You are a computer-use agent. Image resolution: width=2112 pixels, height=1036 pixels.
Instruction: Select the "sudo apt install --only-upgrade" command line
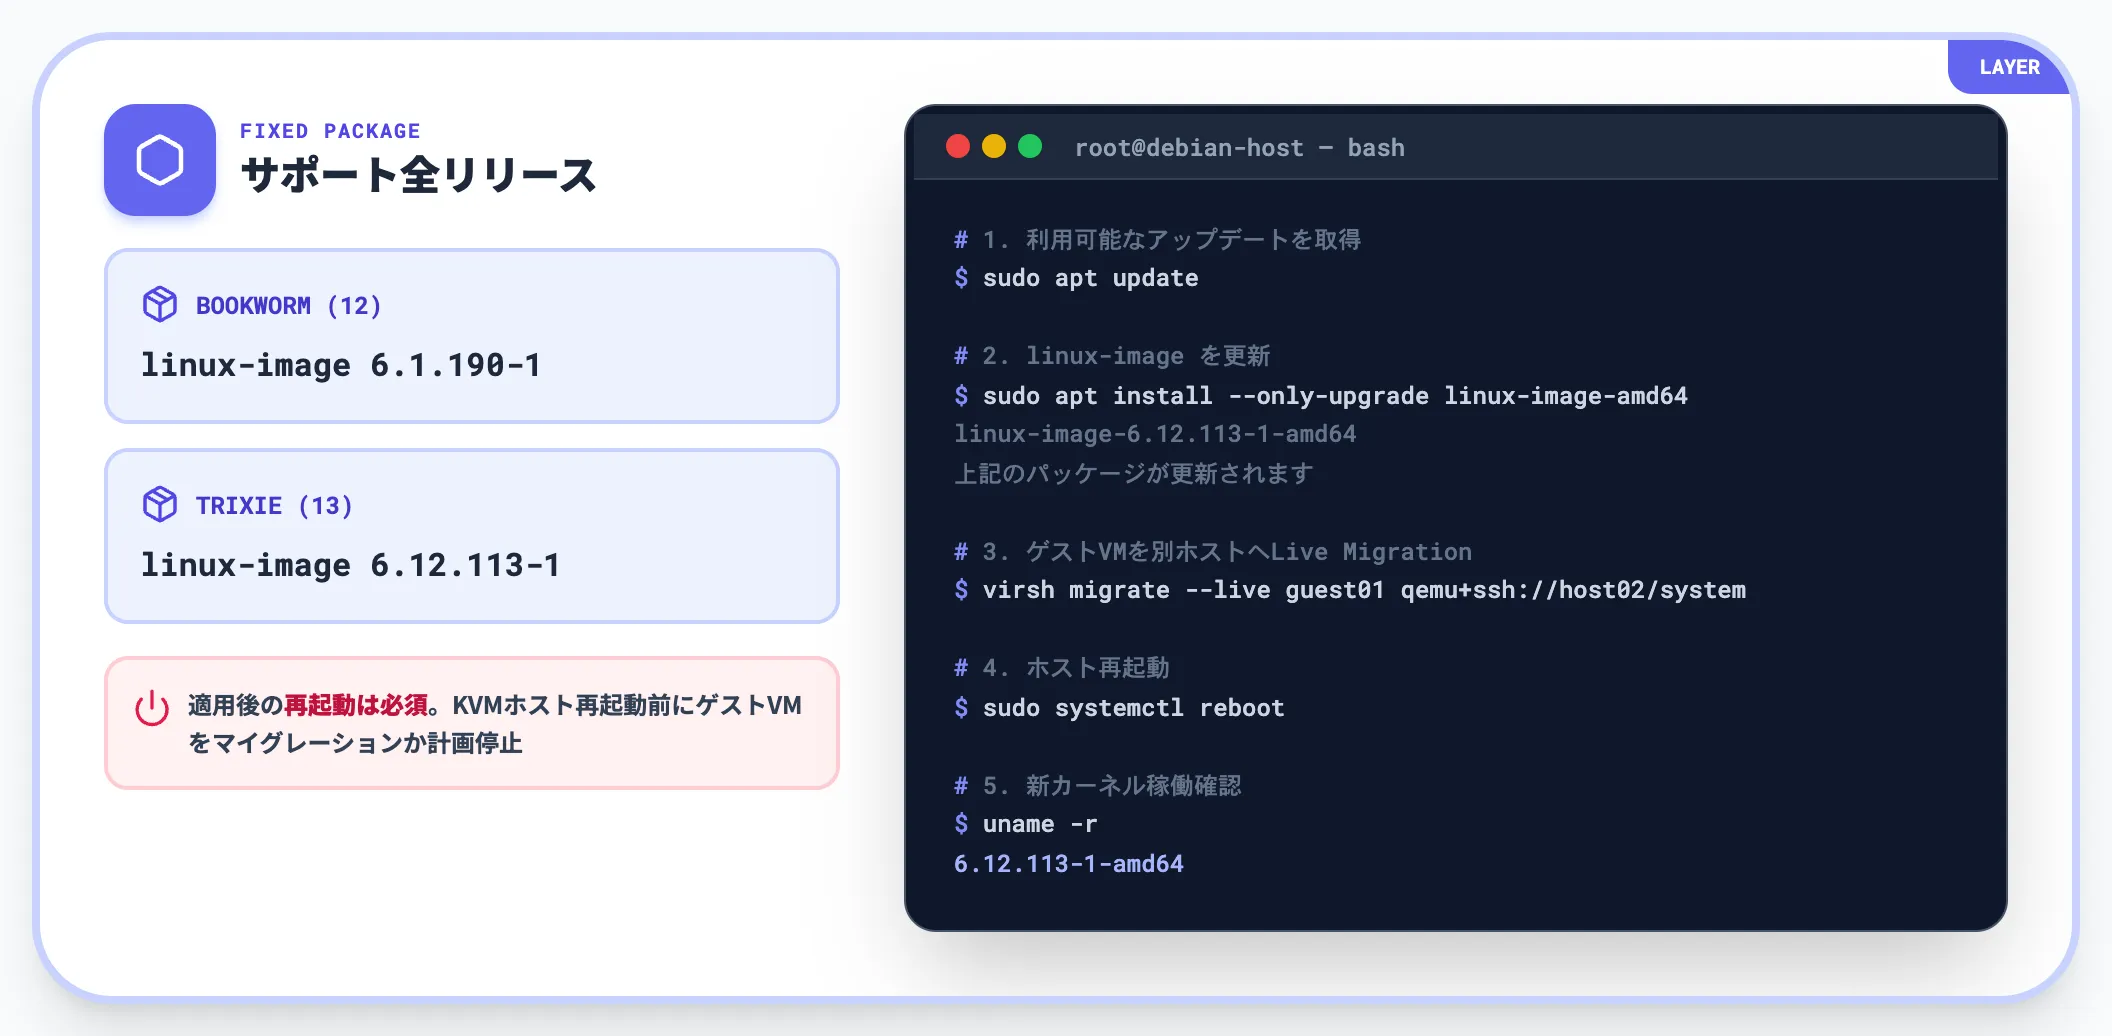coord(1320,396)
